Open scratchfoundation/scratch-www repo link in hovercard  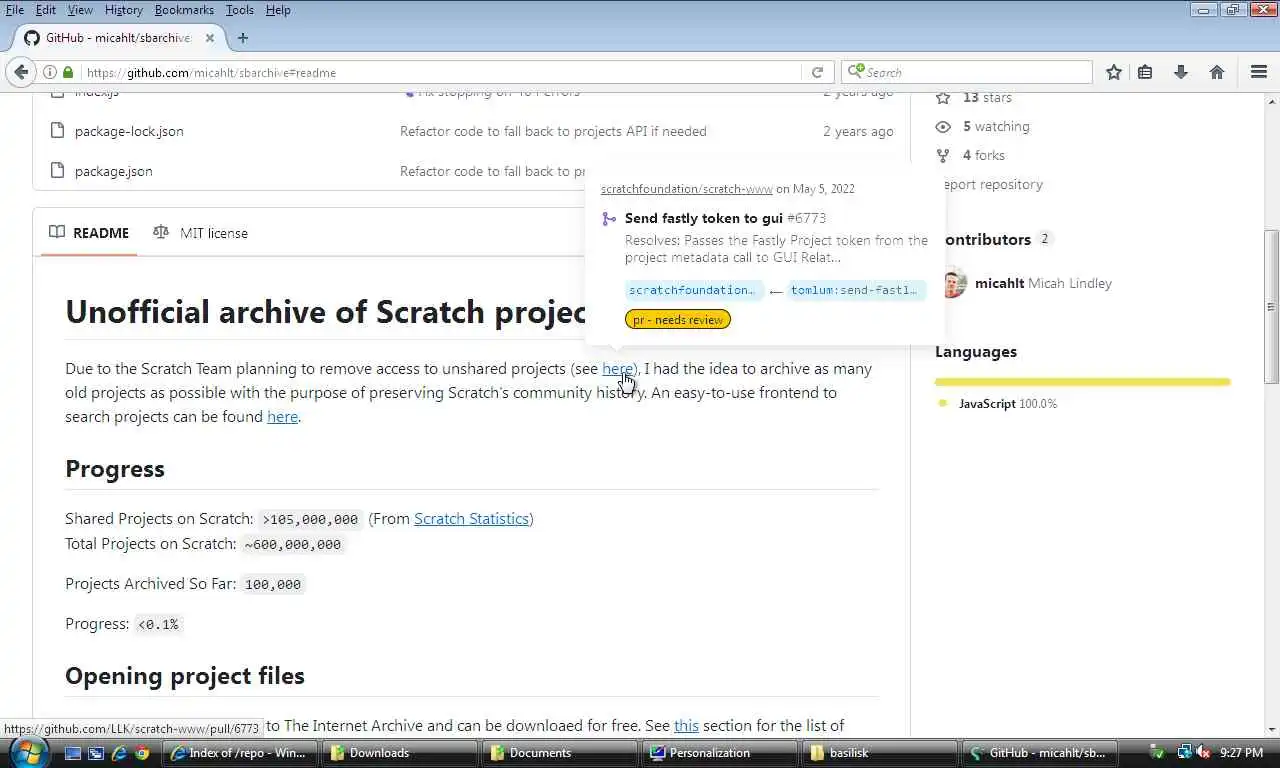(x=686, y=189)
